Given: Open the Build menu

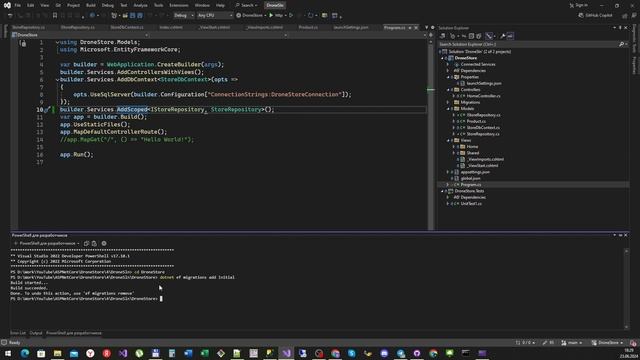Looking at the screenshot, I should pos(91,5).
